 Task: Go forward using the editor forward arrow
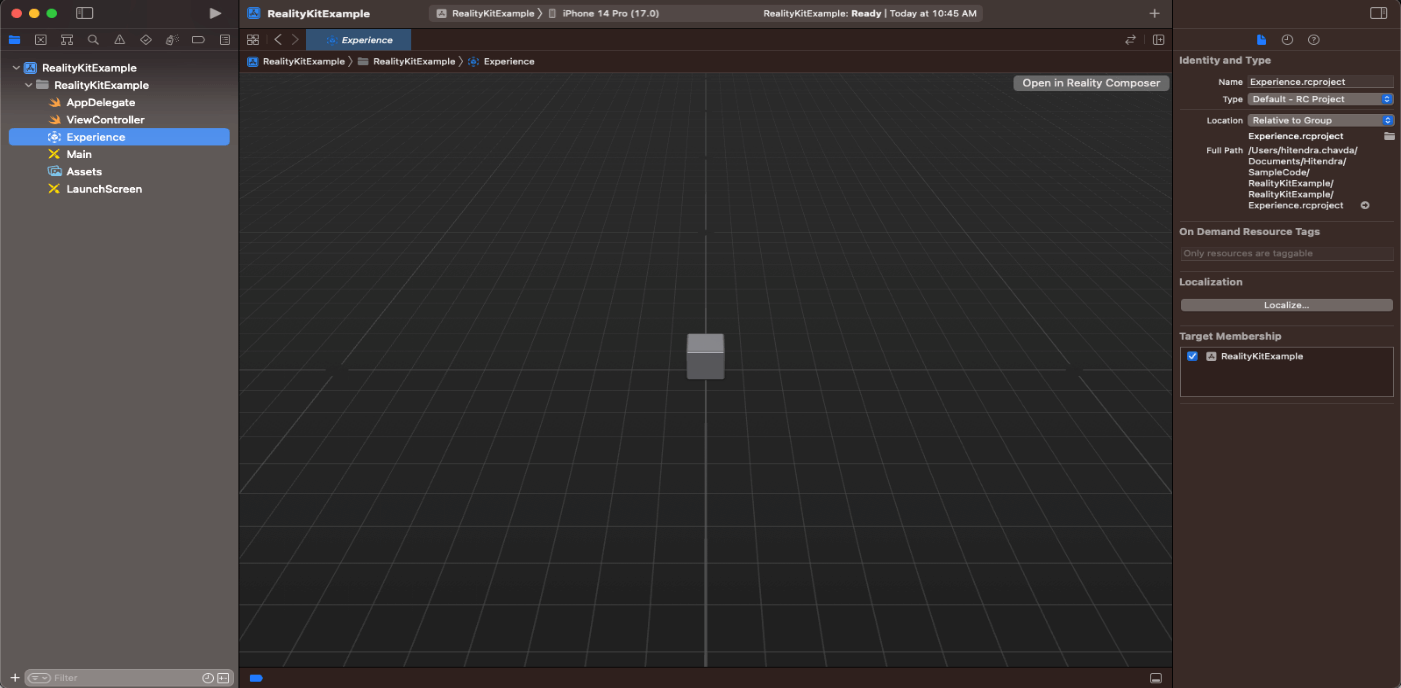[x=294, y=40]
